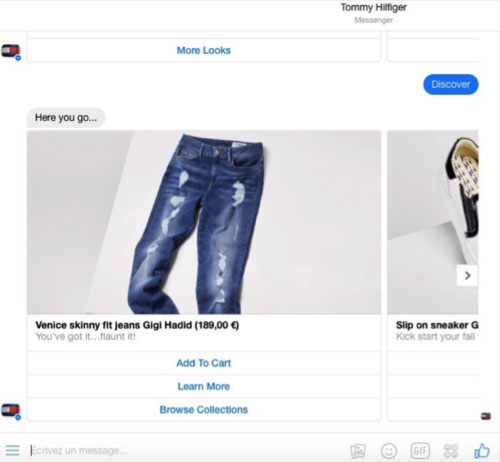
Task: Open the GIF picker
Action: tap(420, 451)
